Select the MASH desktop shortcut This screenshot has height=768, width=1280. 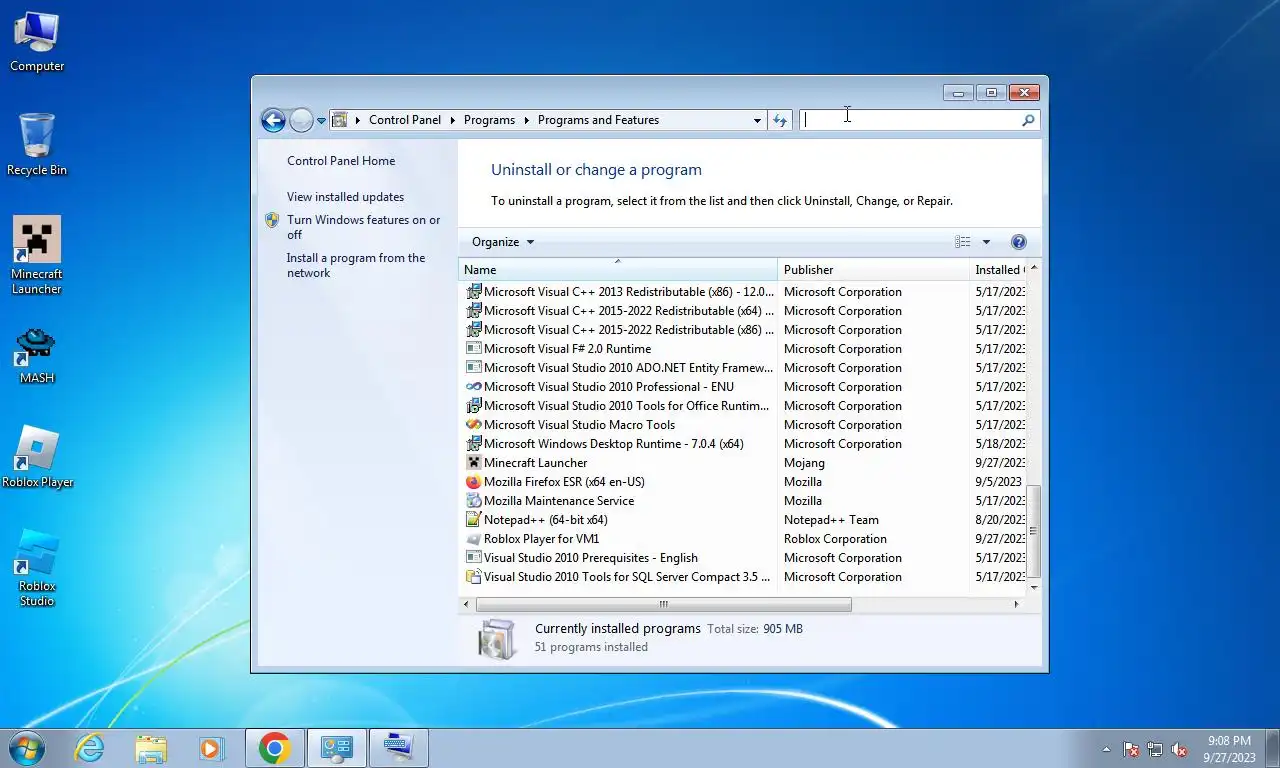click(x=37, y=356)
